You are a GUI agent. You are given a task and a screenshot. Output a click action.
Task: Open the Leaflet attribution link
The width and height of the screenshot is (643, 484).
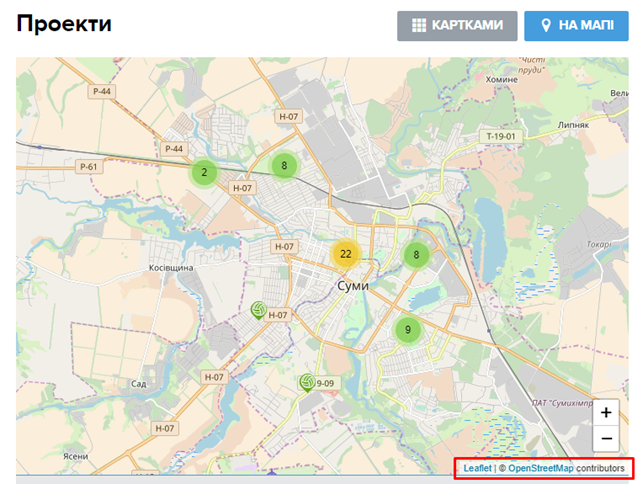(x=477, y=468)
